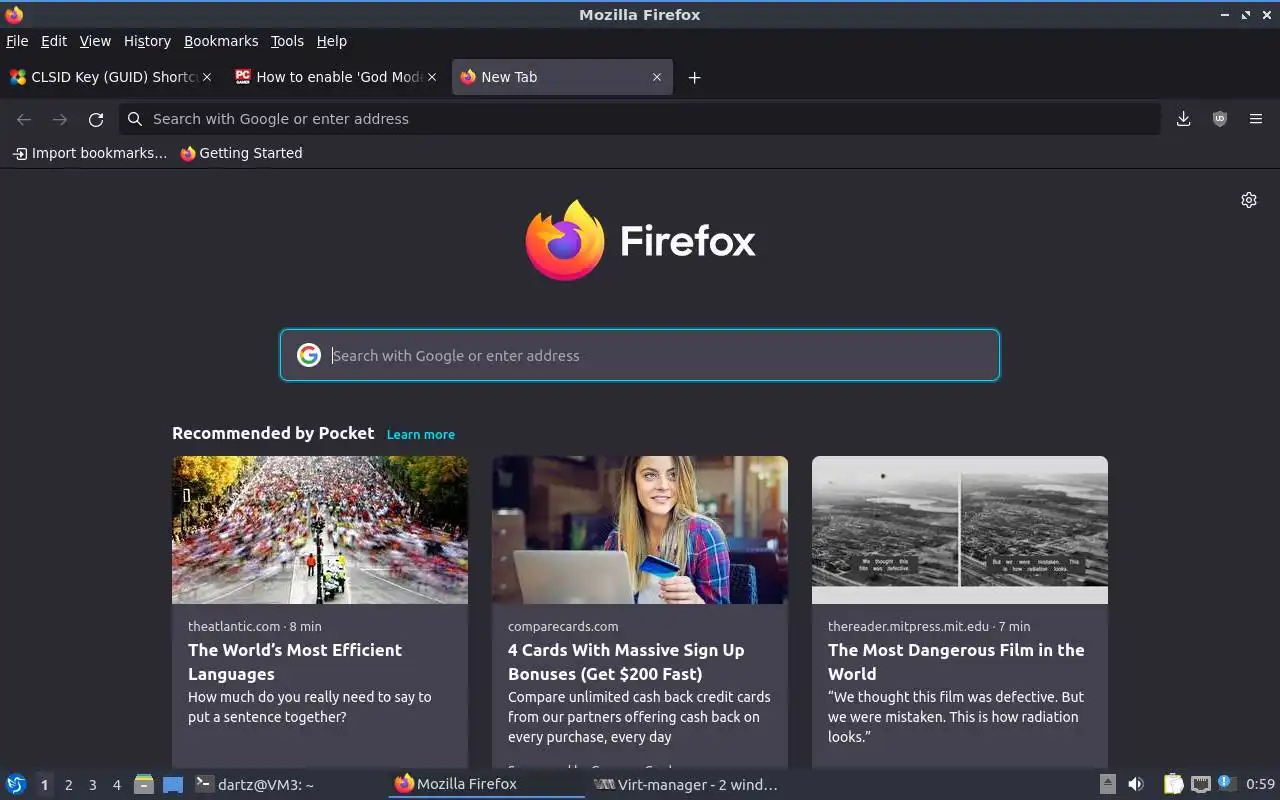Open the Edit menu
The height and width of the screenshot is (800, 1280).
(54, 41)
